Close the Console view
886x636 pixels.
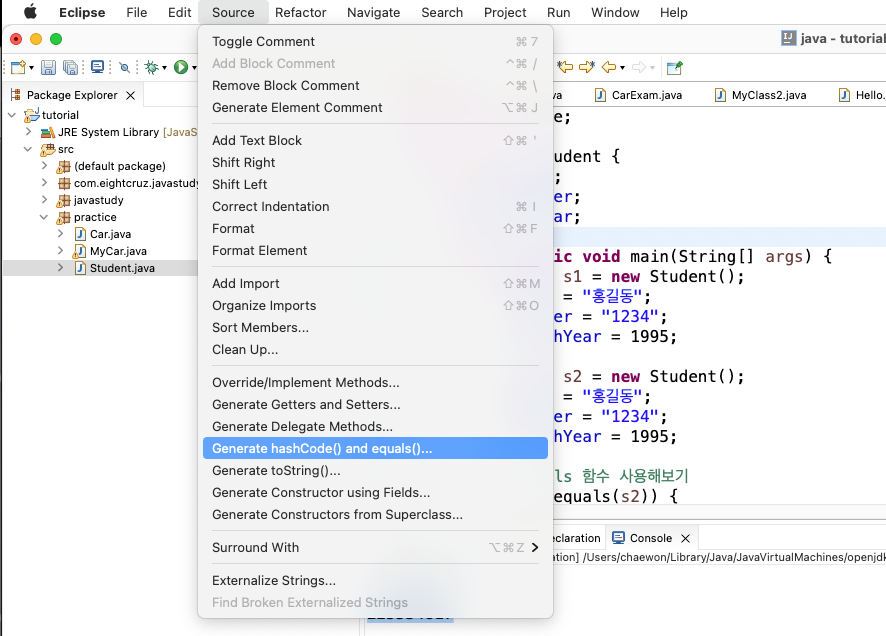coord(685,538)
